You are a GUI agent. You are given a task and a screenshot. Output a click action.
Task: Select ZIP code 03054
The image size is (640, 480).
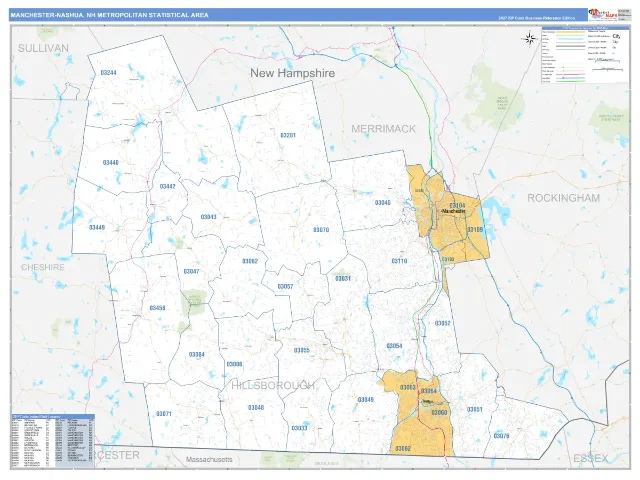(395, 346)
